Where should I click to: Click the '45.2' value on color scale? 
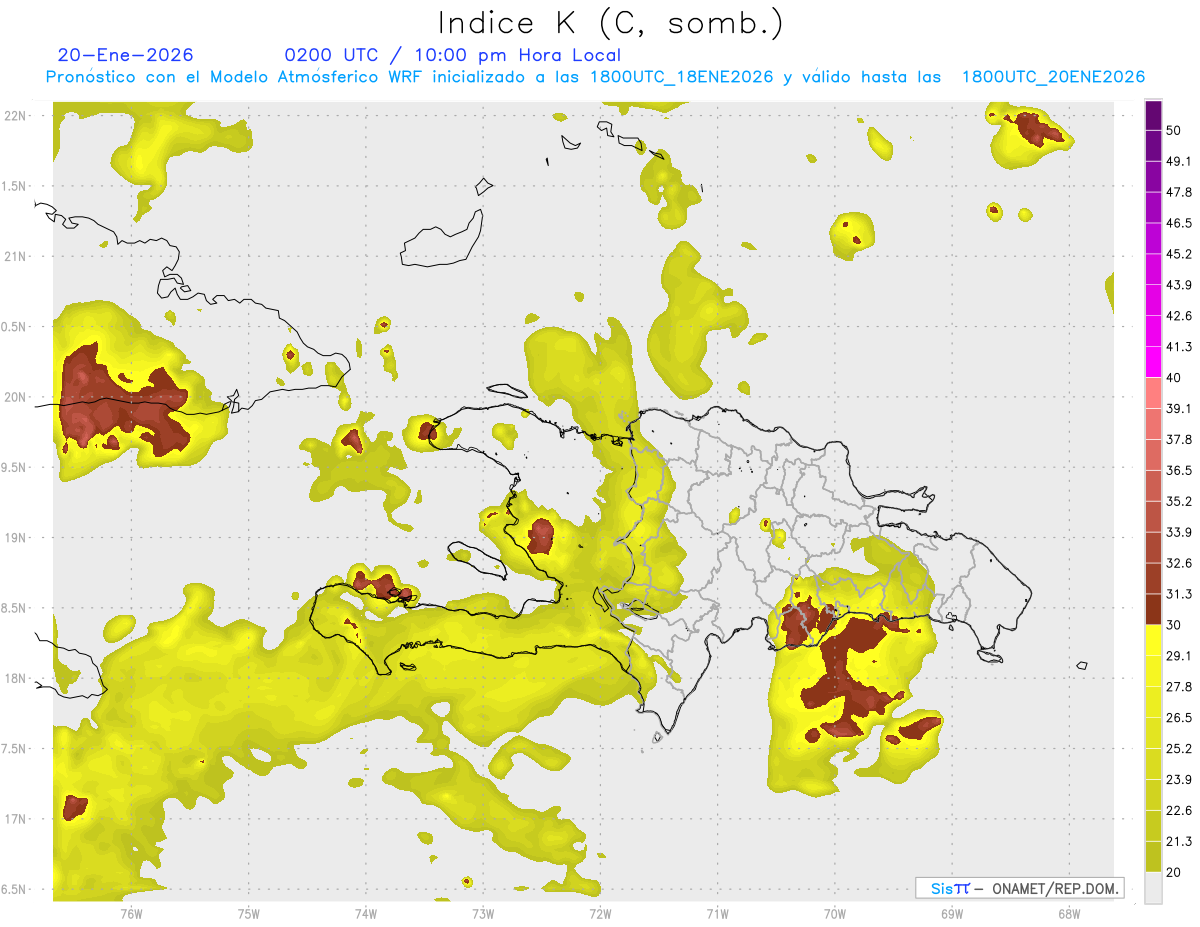tap(1179, 254)
